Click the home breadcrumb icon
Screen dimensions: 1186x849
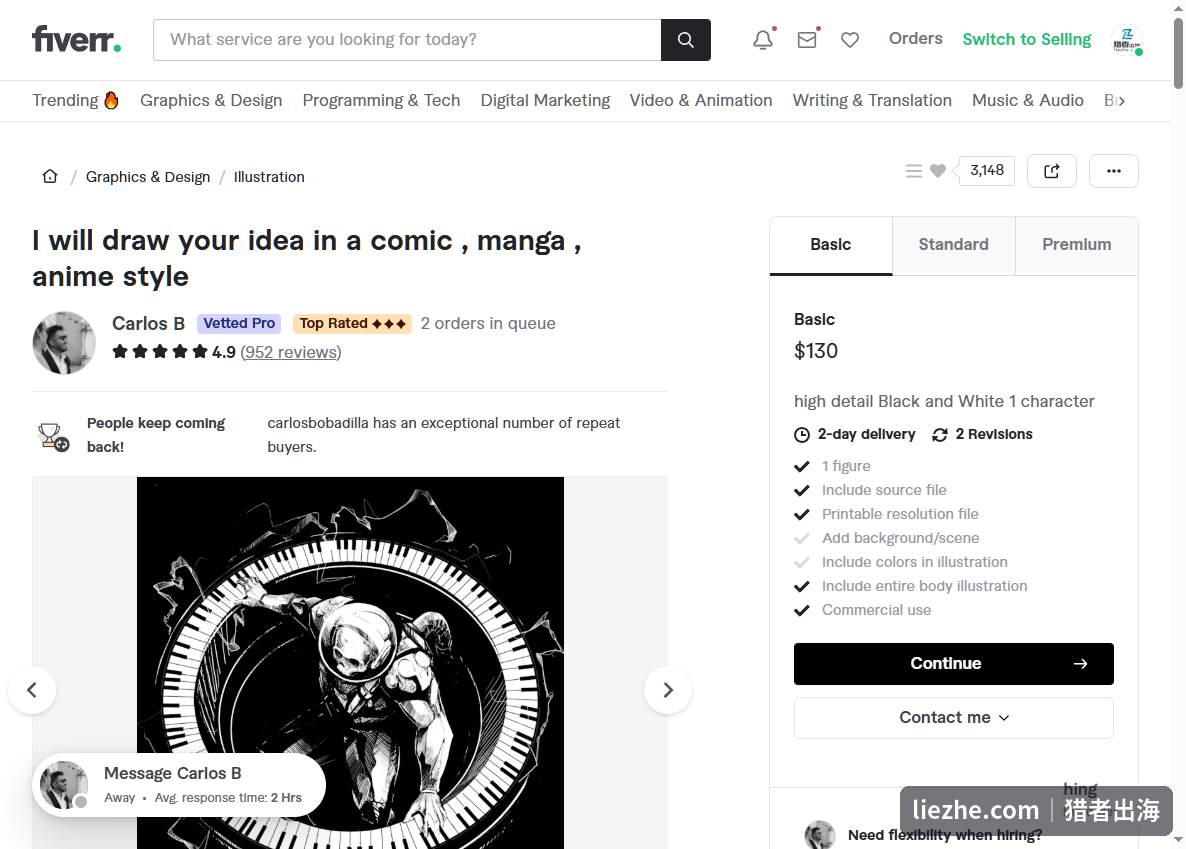50,176
